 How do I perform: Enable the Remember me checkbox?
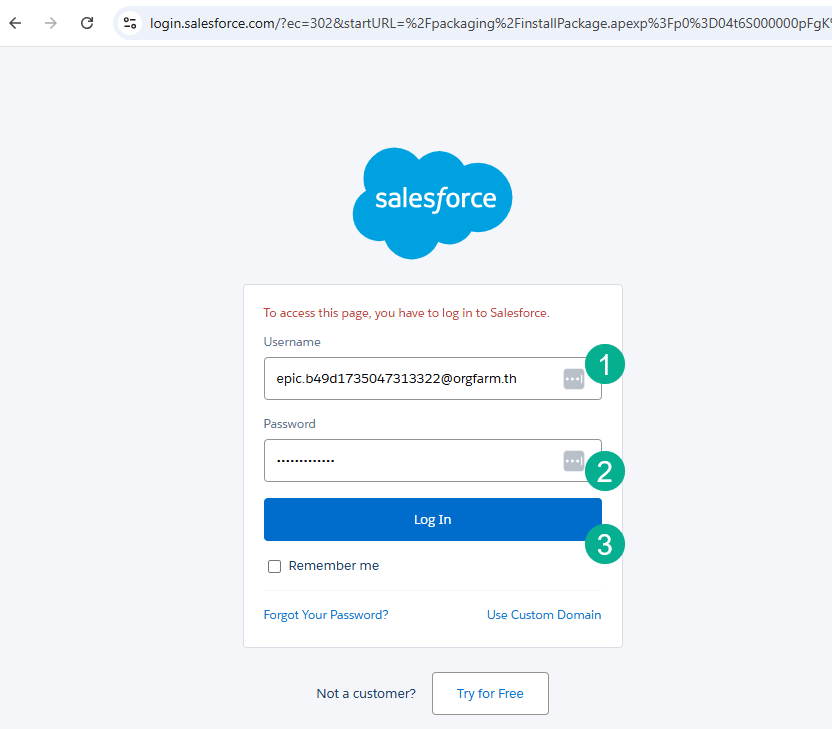pyautogui.click(x=274, y=567)
